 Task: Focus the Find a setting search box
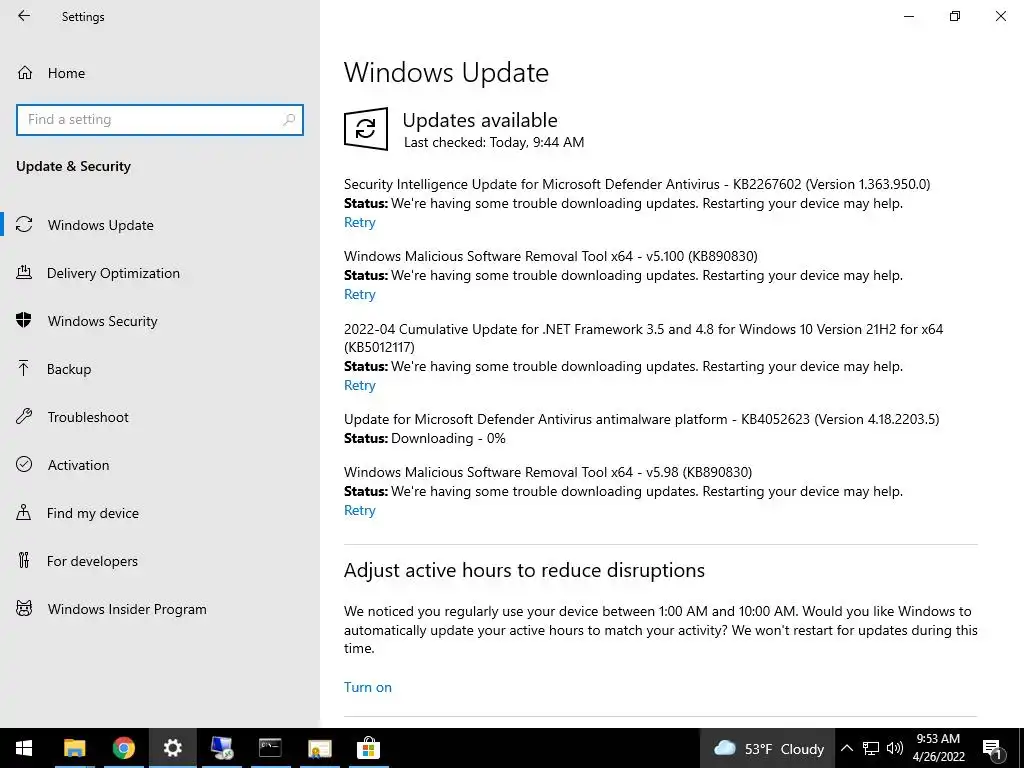point(160,120)
